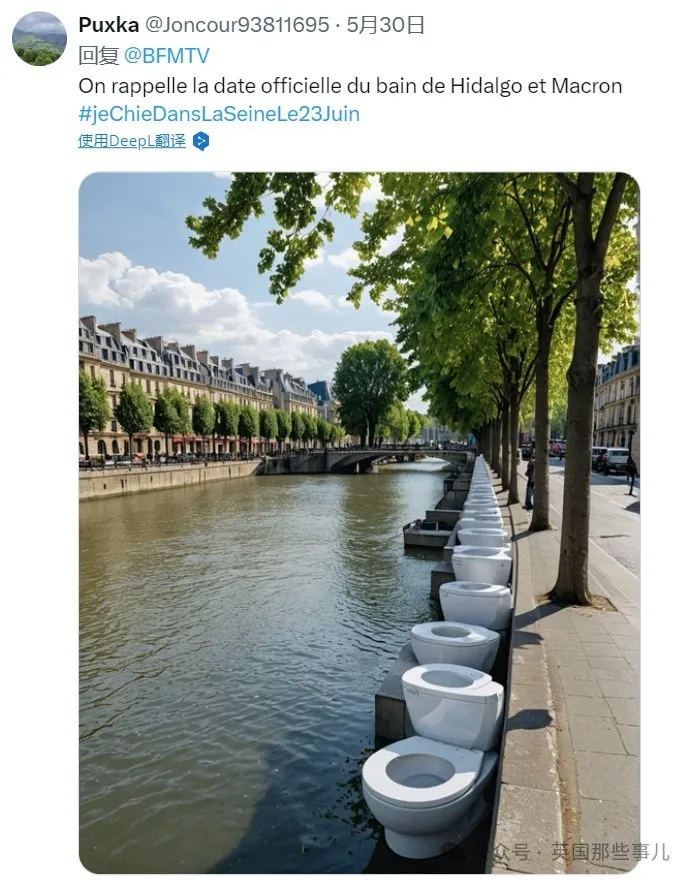Screen dimensions: 692x880
Task: Click the 英国那些事儿 watermark text
Action: click(x=610, y=852)
